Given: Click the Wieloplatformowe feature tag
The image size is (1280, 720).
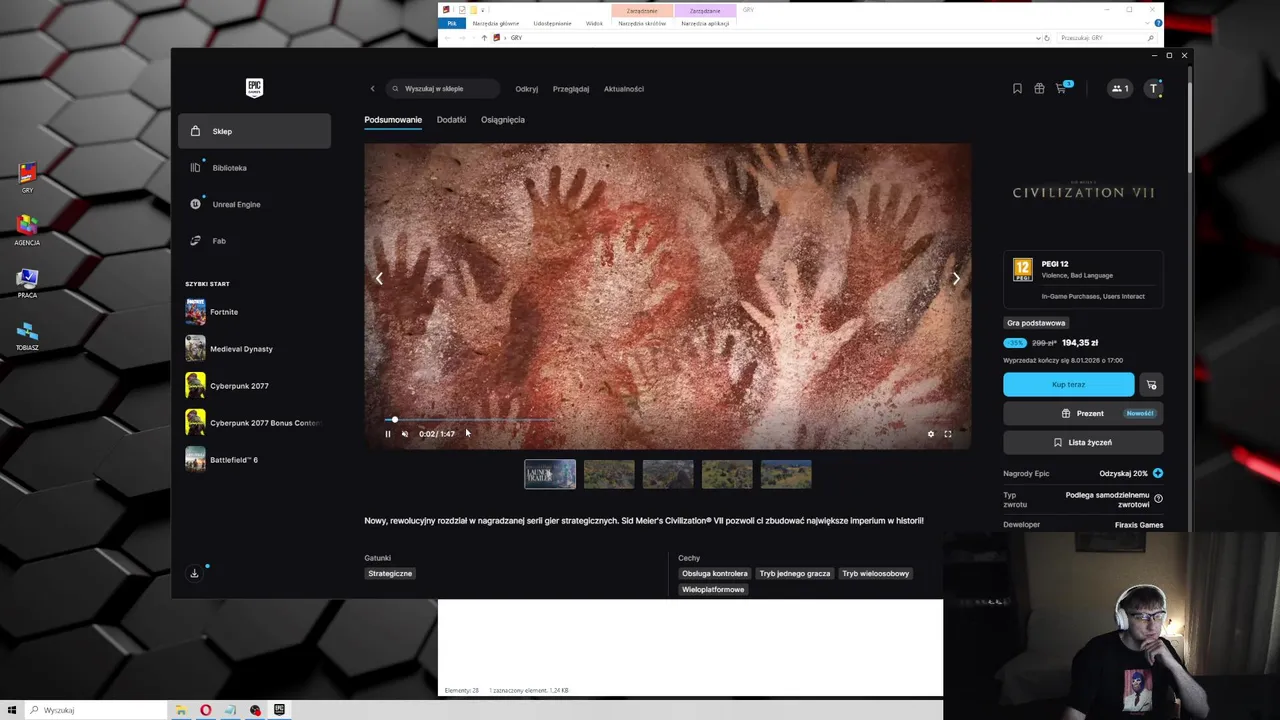Looking at the screenshot, I should tap(713, 590).
